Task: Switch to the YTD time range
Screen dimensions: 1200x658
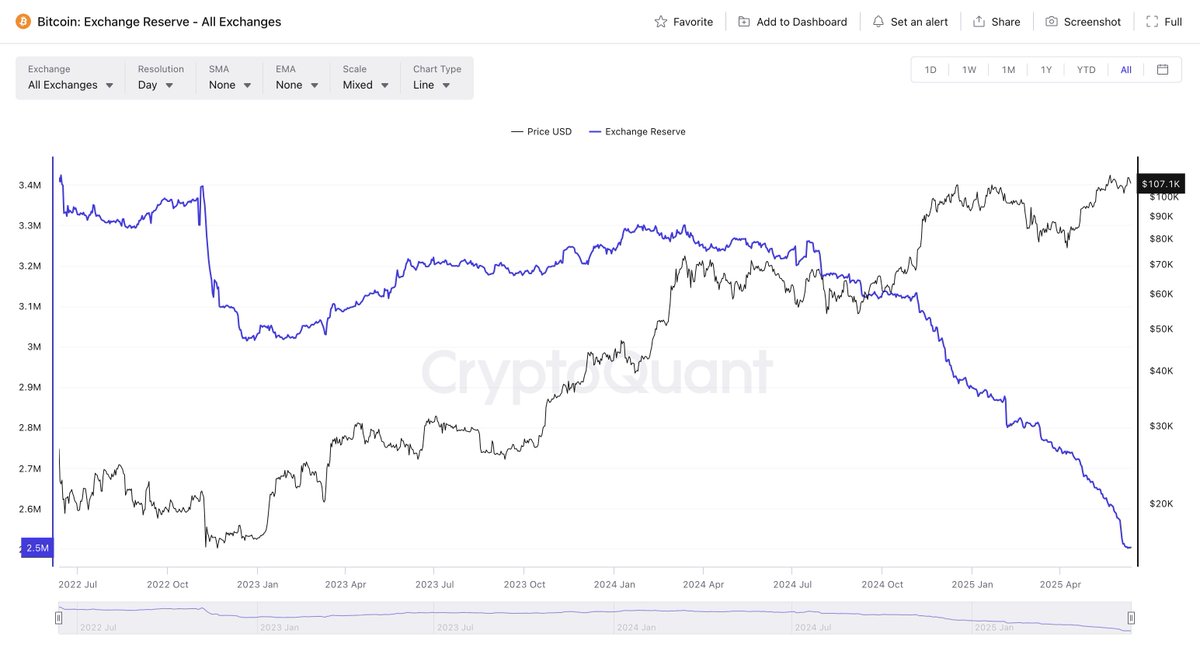Action: 1086,69
